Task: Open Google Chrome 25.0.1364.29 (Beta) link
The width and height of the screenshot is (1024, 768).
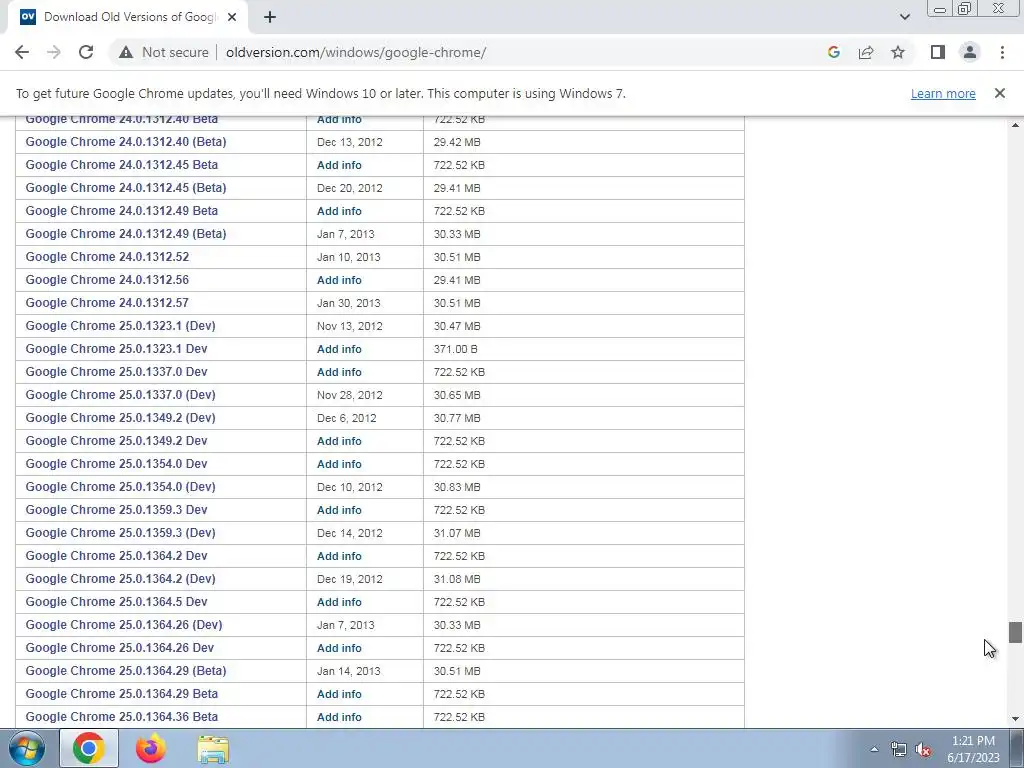Action: (x=126, y=670)
